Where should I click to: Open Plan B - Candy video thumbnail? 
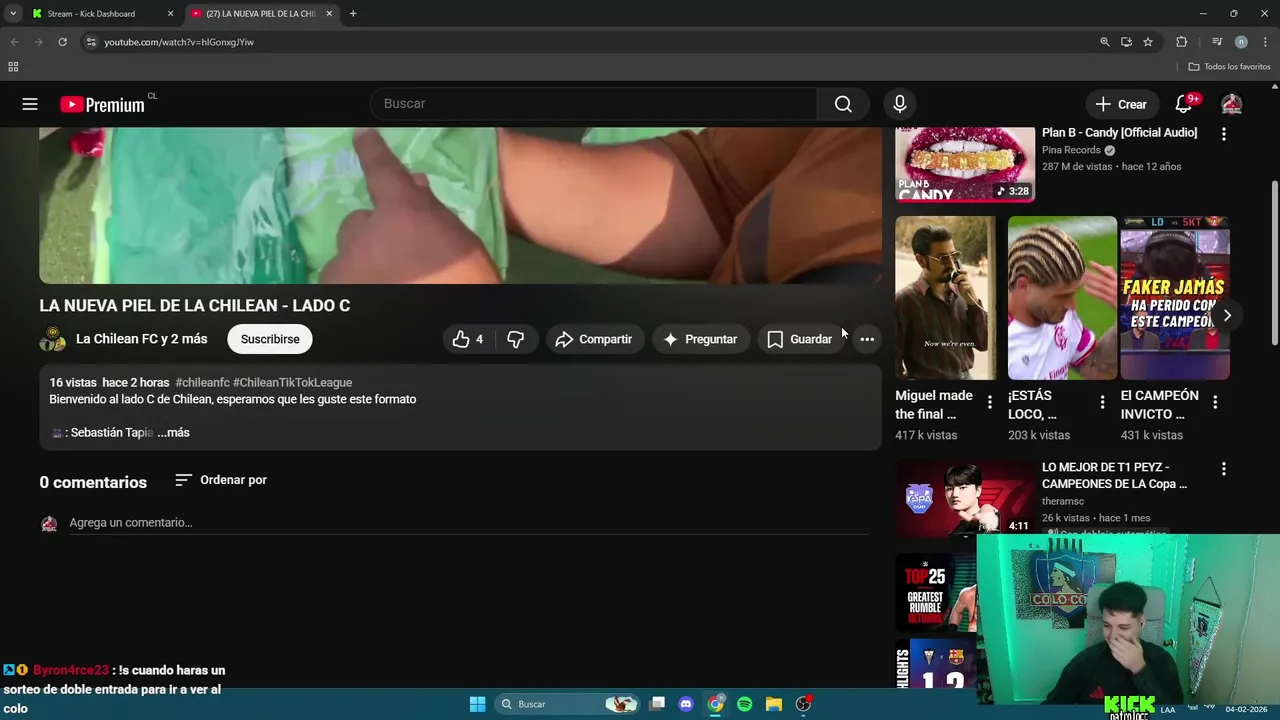pos(965,164)
